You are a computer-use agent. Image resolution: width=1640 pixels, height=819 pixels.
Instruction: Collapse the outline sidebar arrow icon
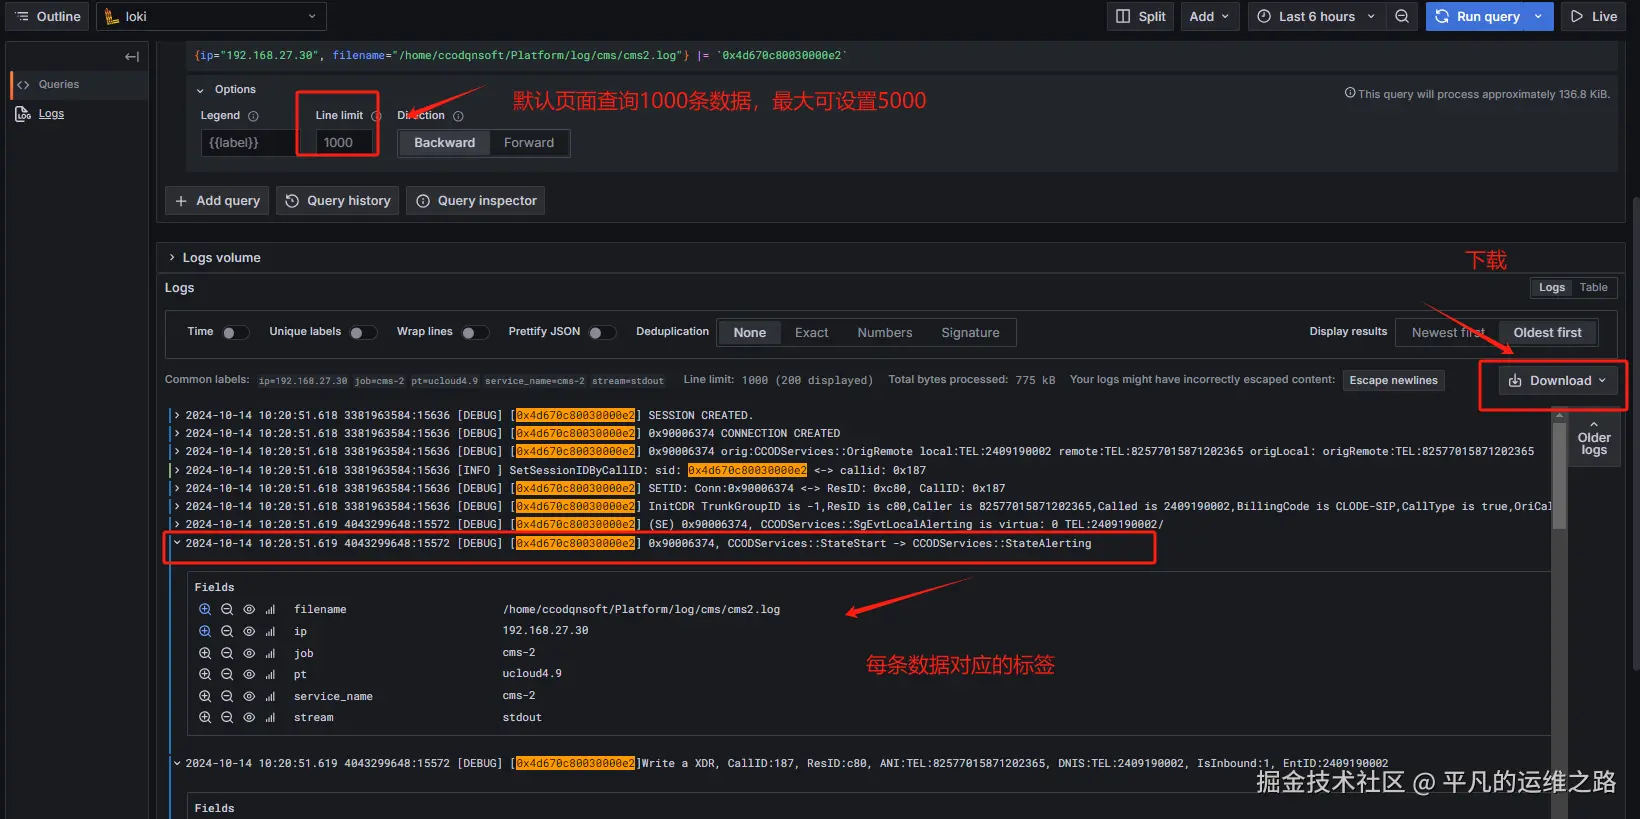pos(131,57)
